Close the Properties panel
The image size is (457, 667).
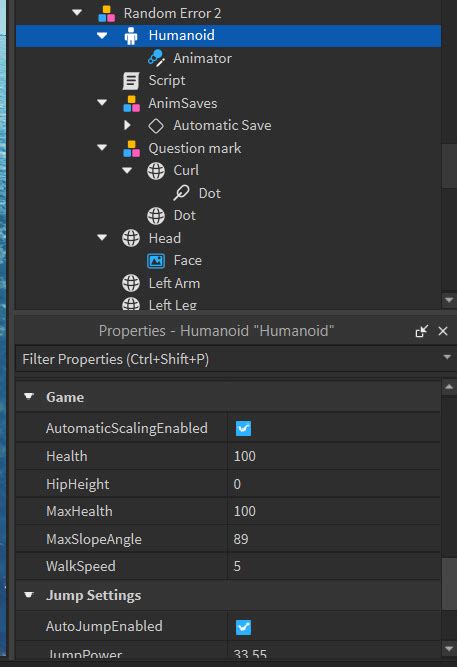coord(443,331)
